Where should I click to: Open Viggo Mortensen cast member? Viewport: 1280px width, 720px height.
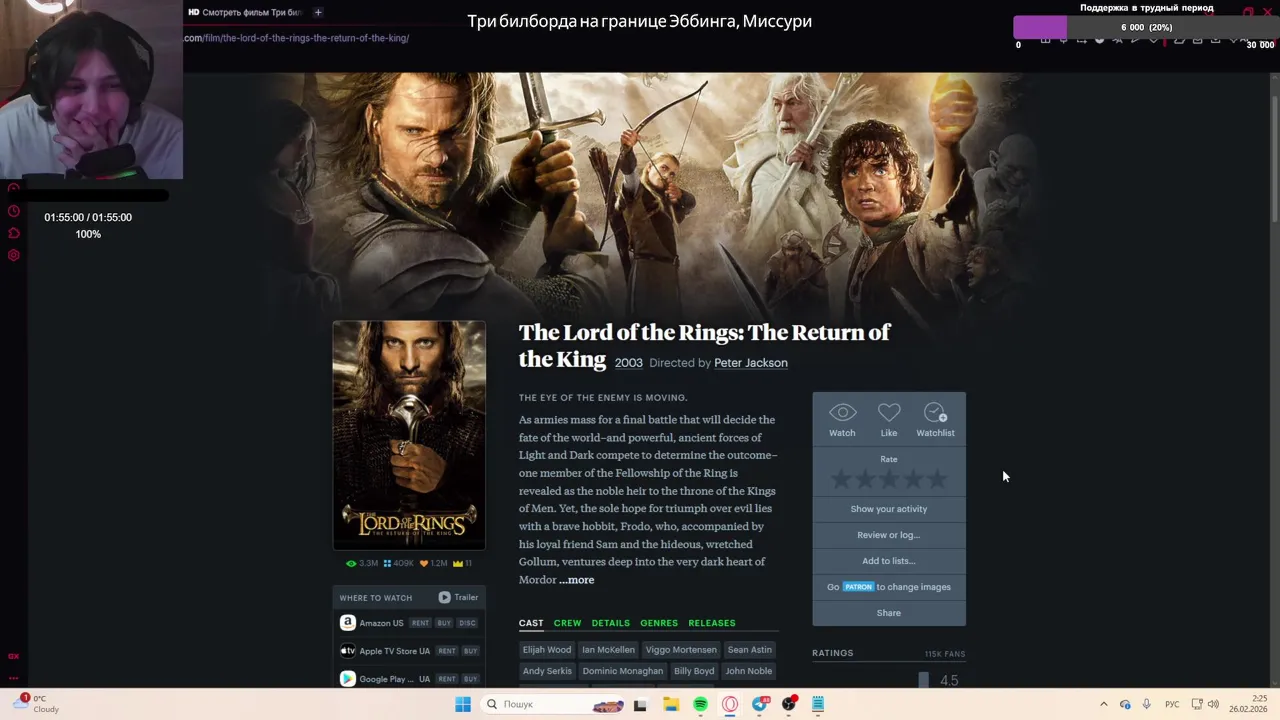point(681,650)
